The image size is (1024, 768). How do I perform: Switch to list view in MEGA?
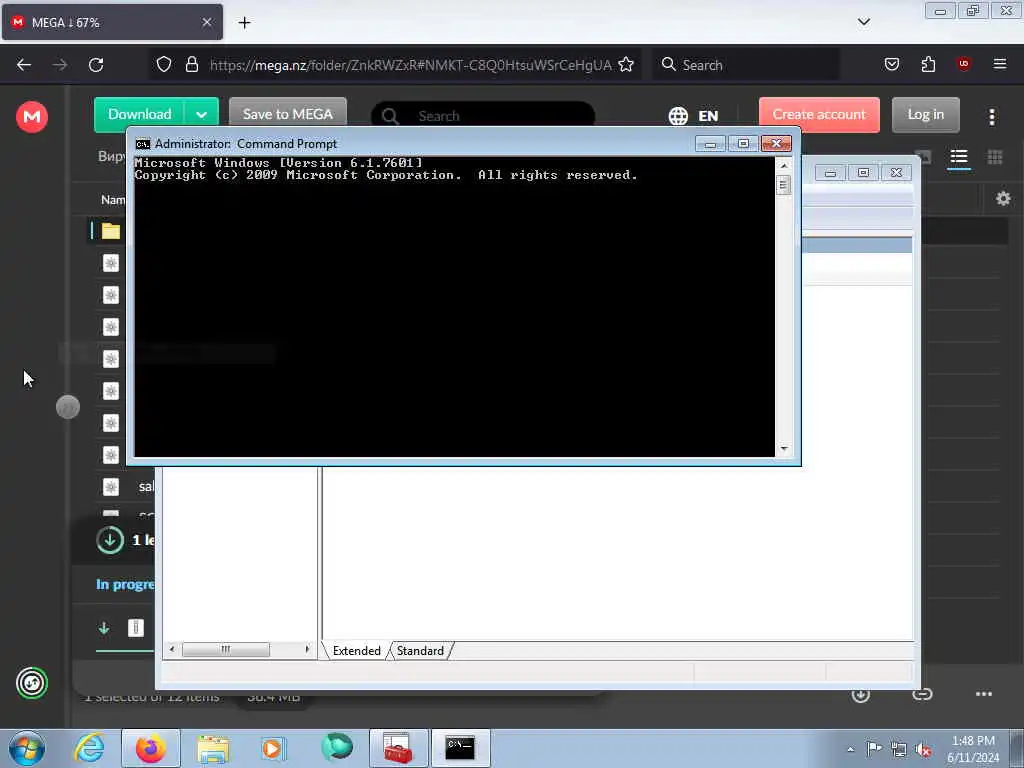[x=959, y=157]
